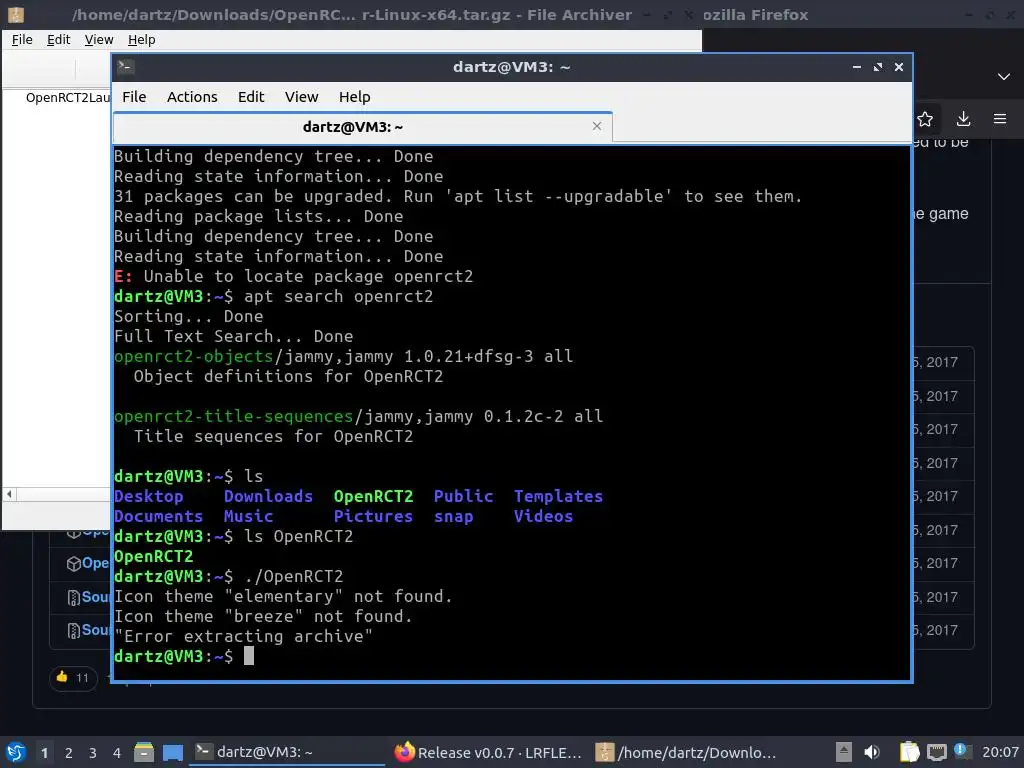Click the 'openrct2-objects' text in terminal

[x=193, y=357]
